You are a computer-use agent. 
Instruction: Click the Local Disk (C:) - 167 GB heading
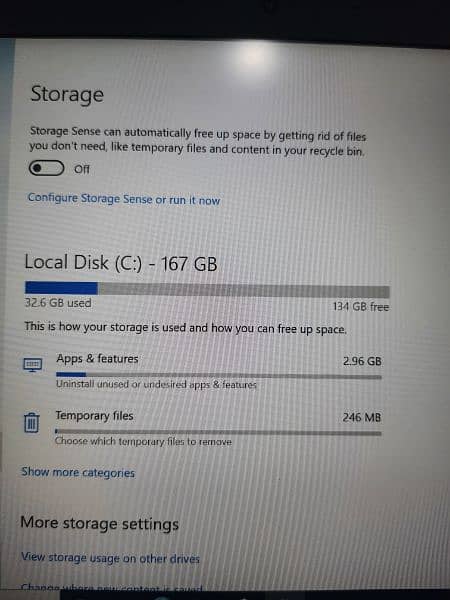click(x=121, y=263)
